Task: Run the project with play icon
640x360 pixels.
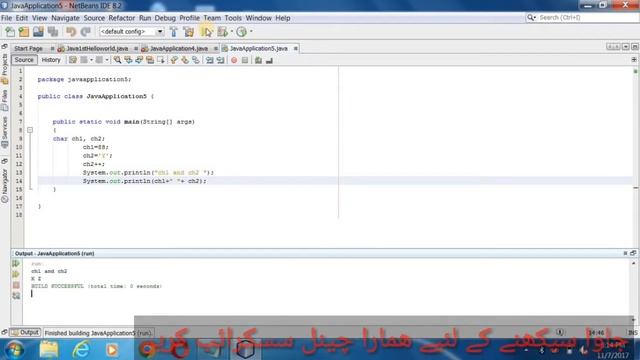Action: point(207,31)
